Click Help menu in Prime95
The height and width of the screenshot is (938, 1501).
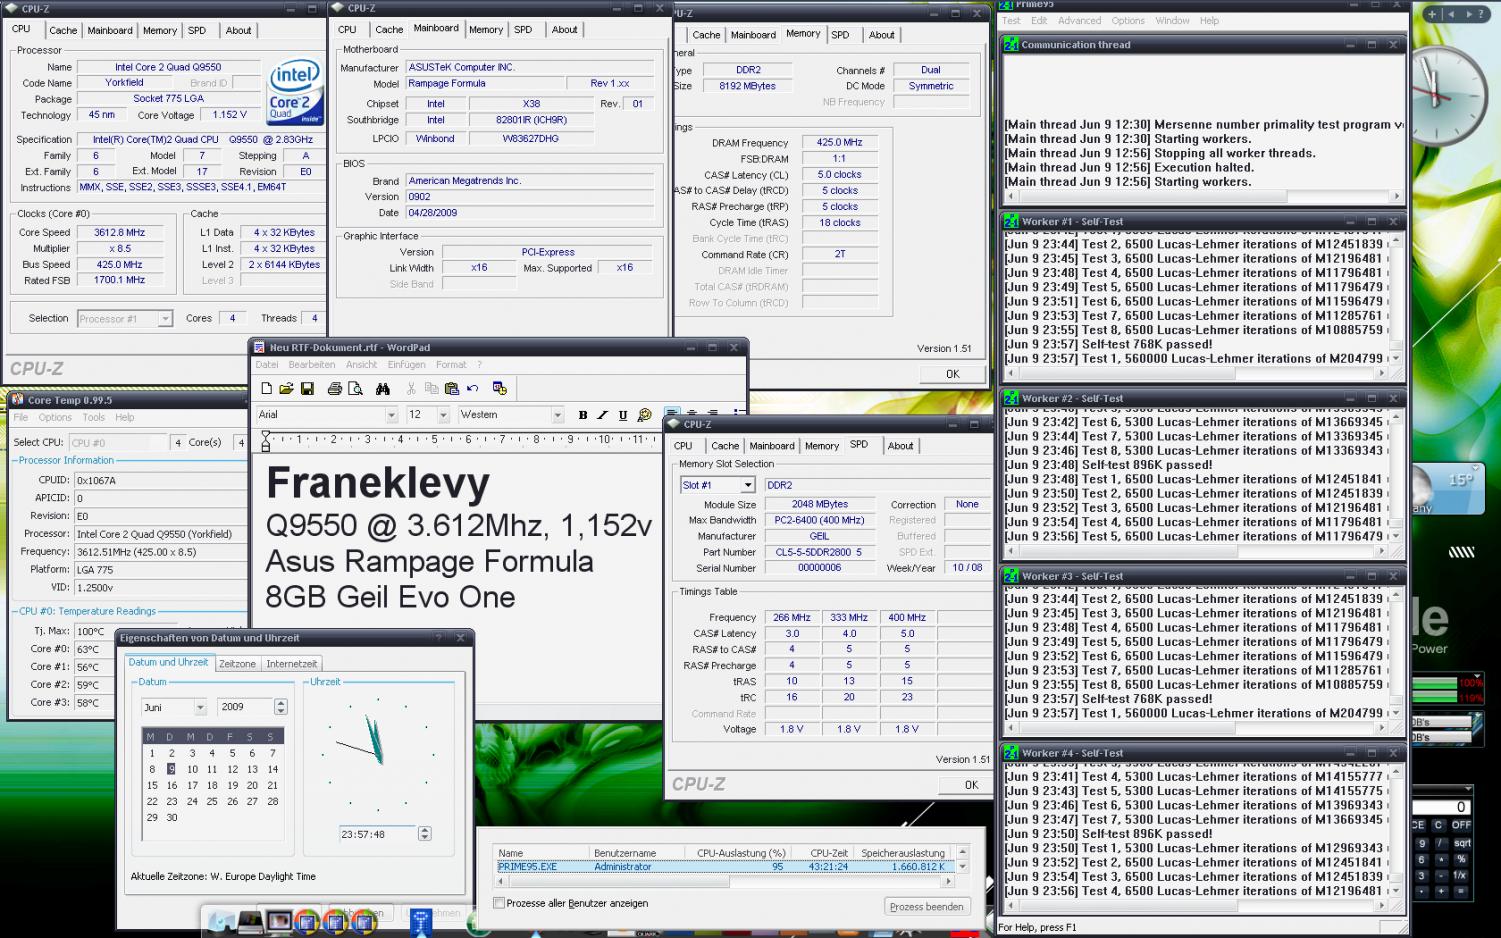[x=1209, y=20]
